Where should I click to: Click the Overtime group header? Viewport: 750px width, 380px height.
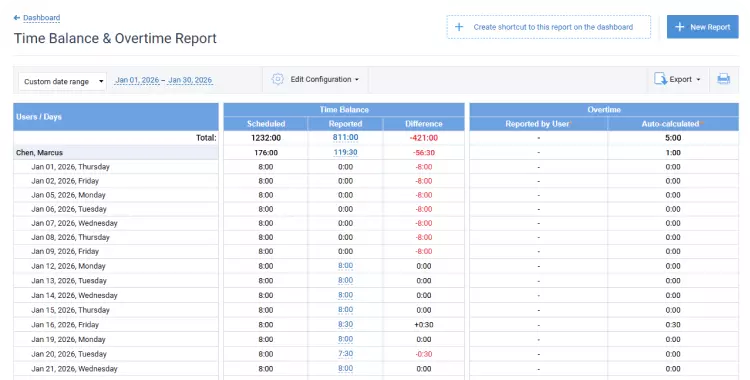coord(604,110)
